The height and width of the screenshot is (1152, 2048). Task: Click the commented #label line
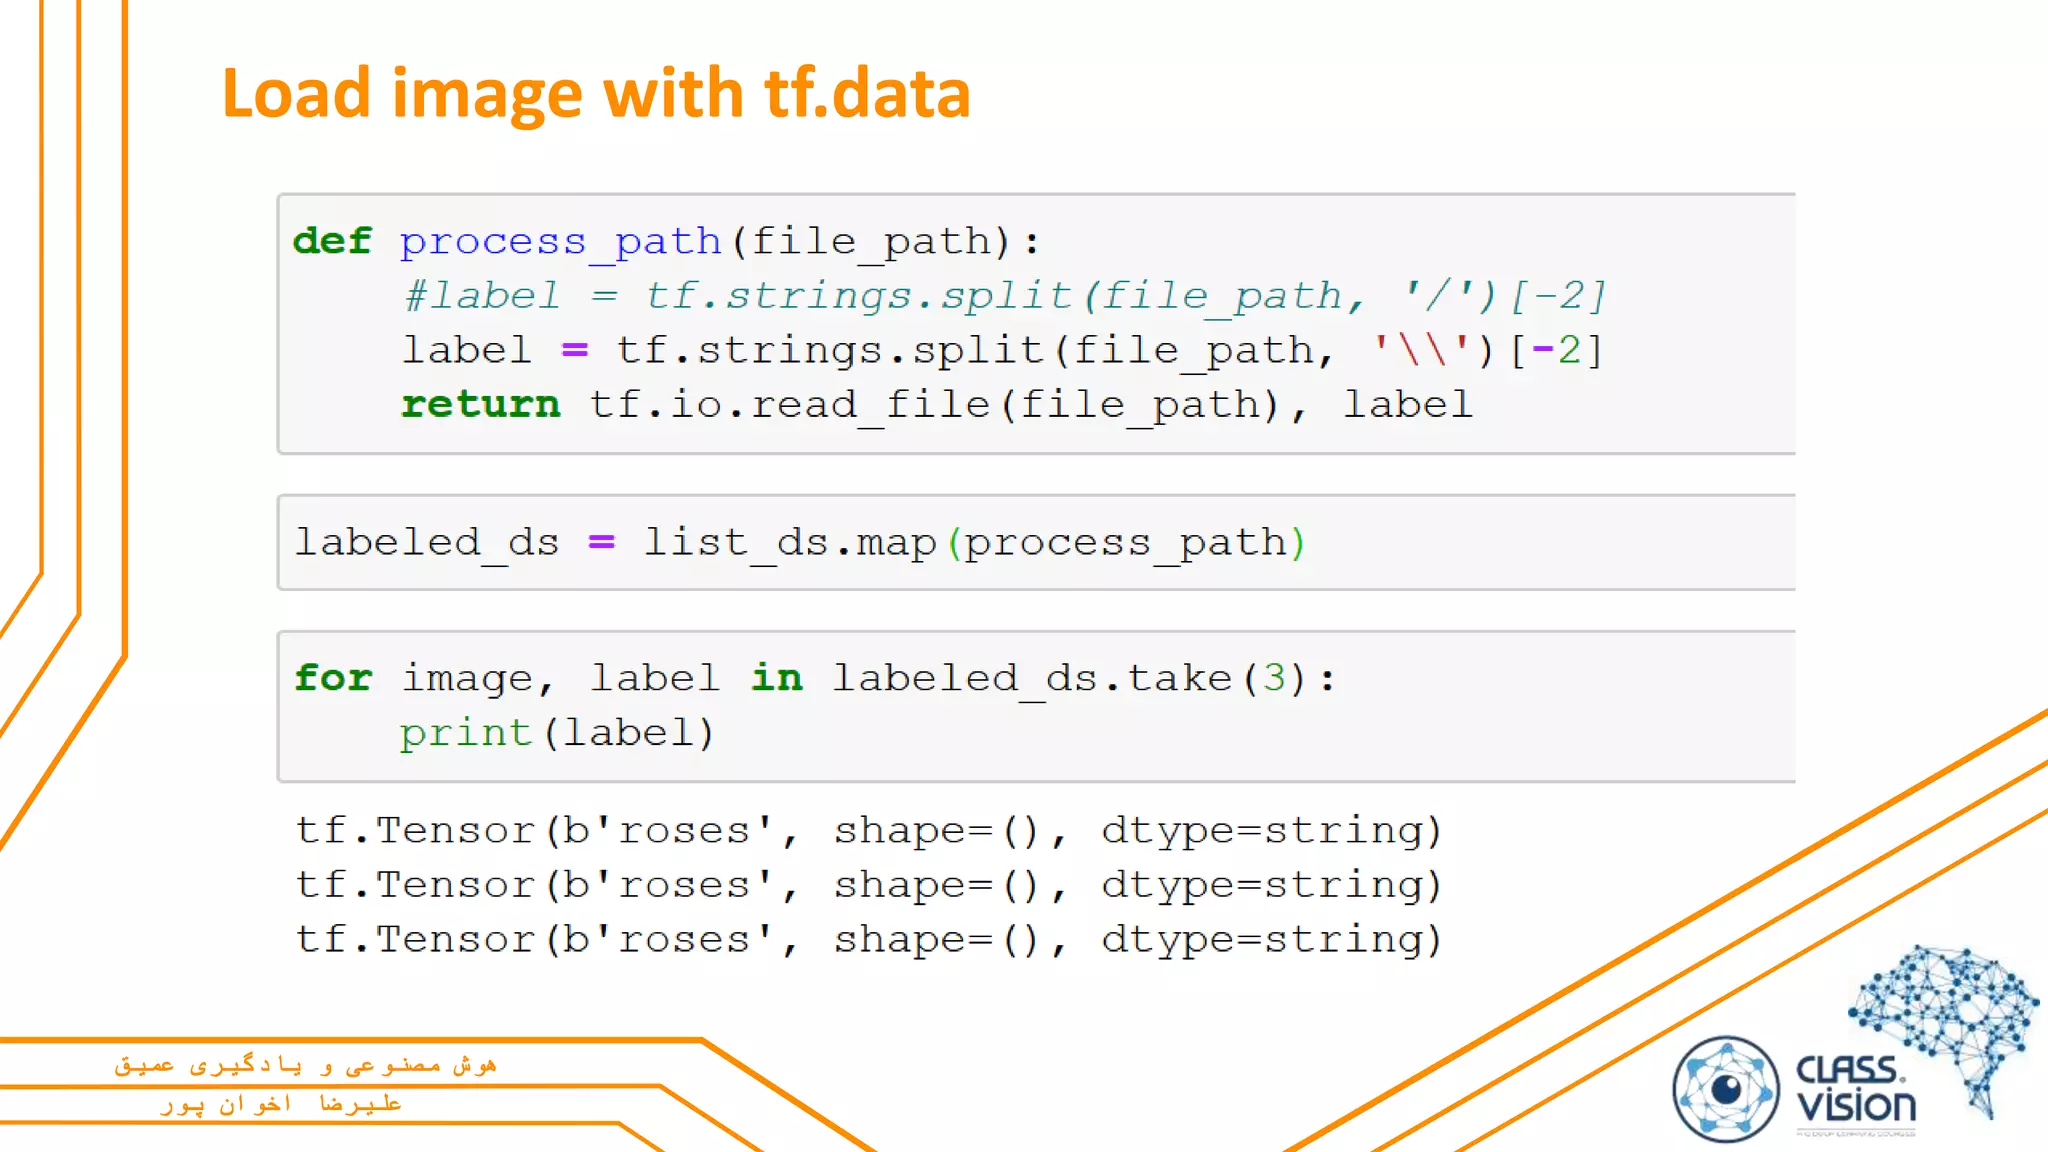pos(1004,296)
